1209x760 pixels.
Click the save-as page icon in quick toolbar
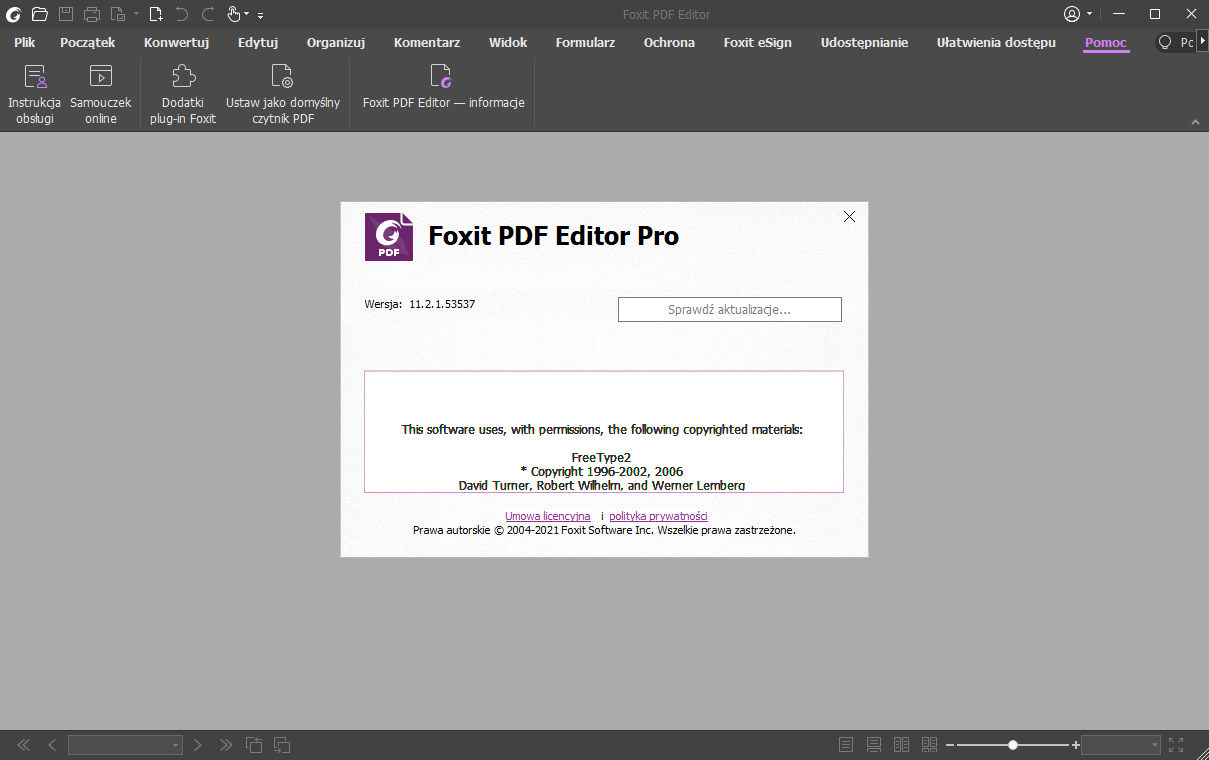(x=118, y=14)
